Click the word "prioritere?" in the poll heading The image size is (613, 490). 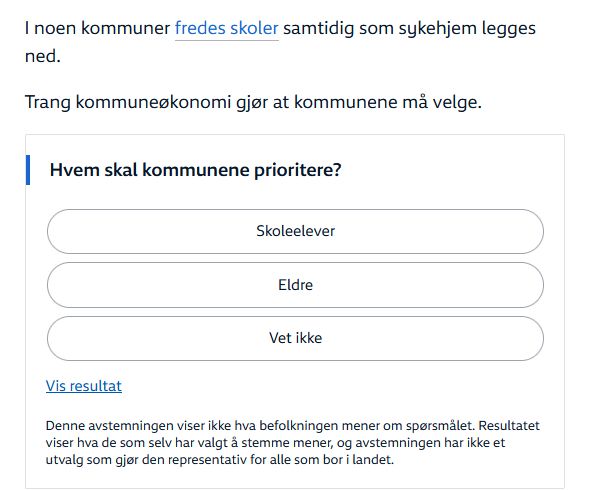tap(298, 170)
